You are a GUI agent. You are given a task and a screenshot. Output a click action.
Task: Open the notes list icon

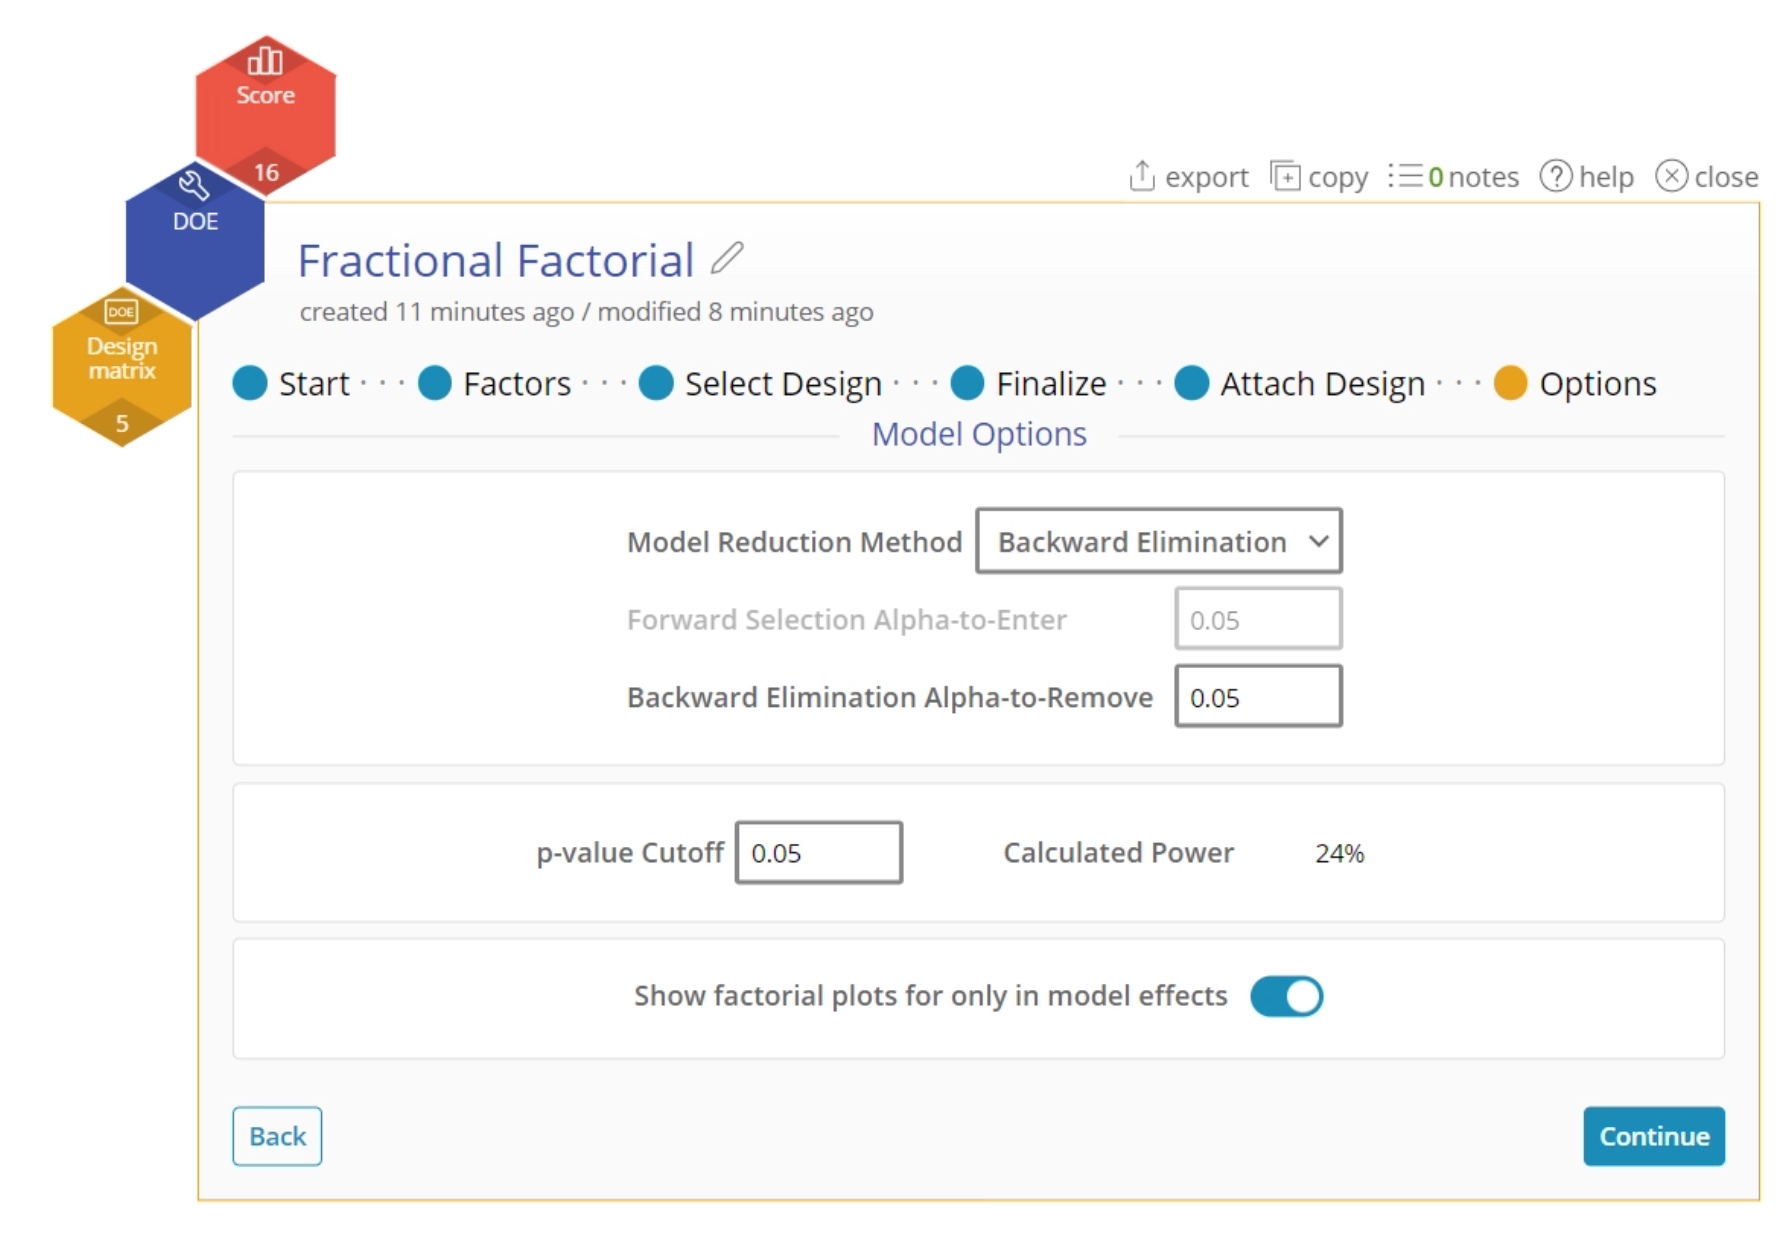coord(1405,176)
